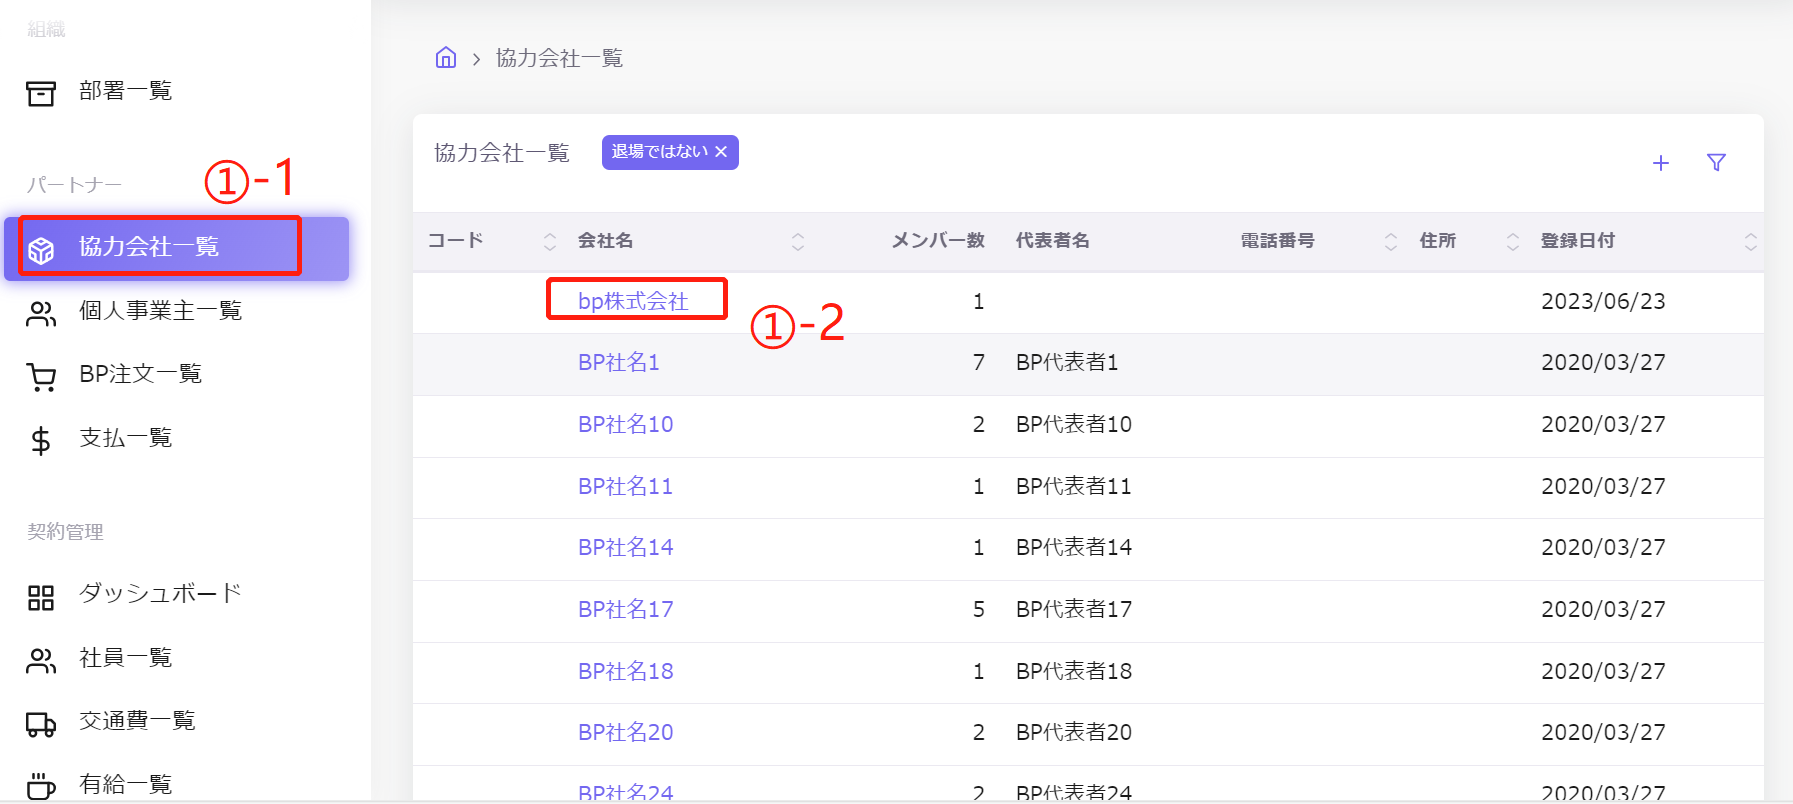
Task: Sort by コード column arrows
Action: [x=550, y=241]
